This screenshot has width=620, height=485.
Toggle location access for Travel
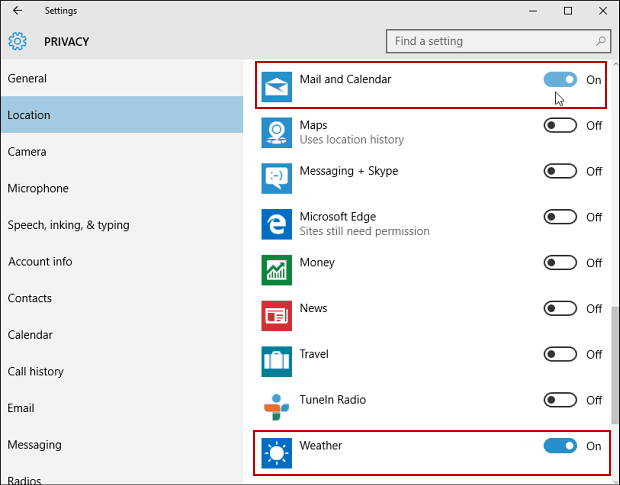(x=560, y=354)
